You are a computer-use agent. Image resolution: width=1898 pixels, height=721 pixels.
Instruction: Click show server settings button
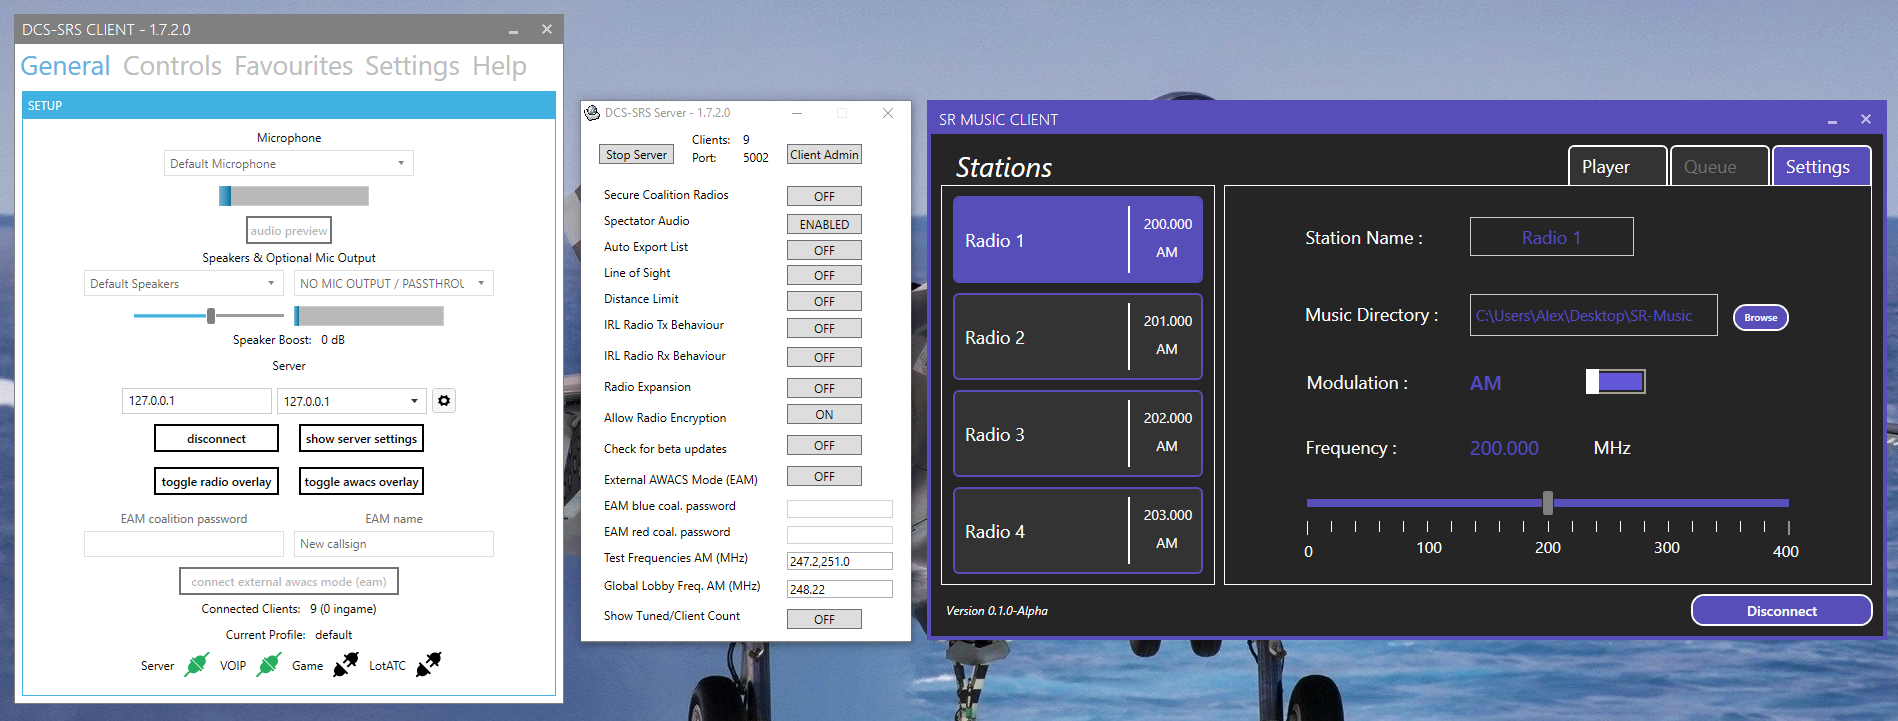[361, 438]
